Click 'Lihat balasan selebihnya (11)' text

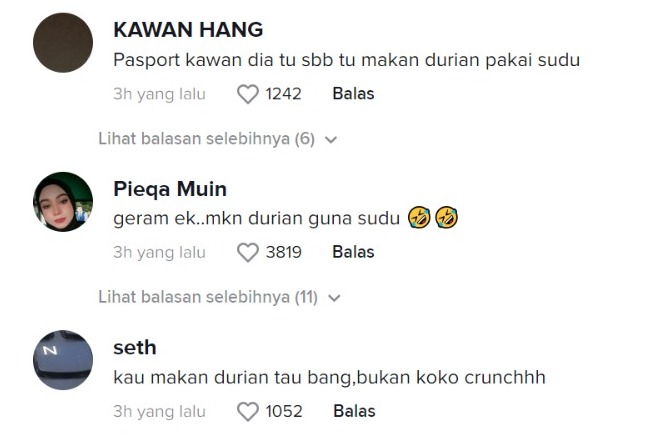208,297
